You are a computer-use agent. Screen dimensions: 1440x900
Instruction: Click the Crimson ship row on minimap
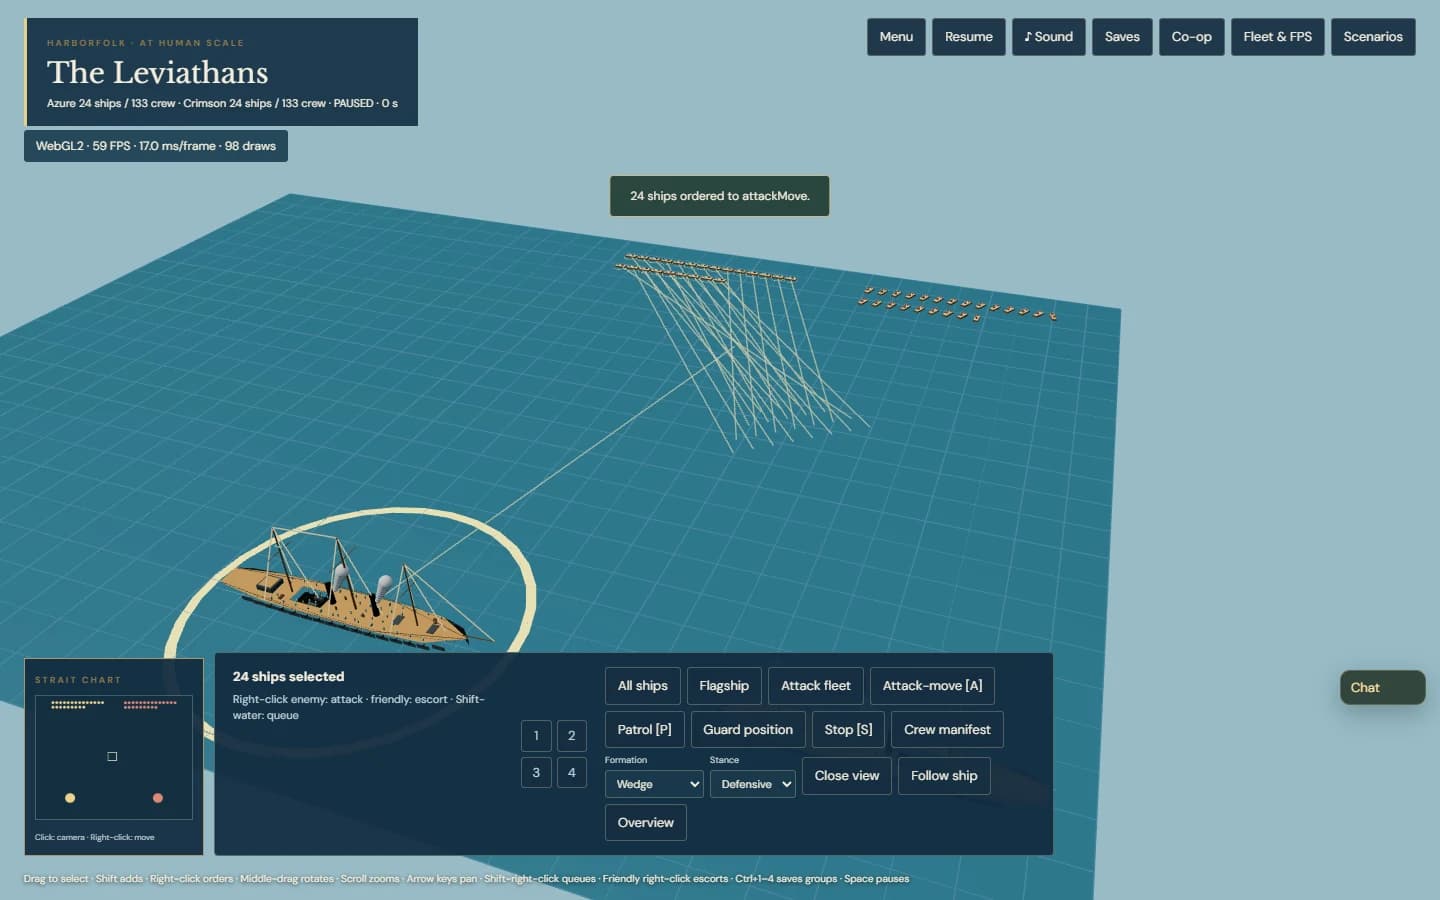click(150, 705)
